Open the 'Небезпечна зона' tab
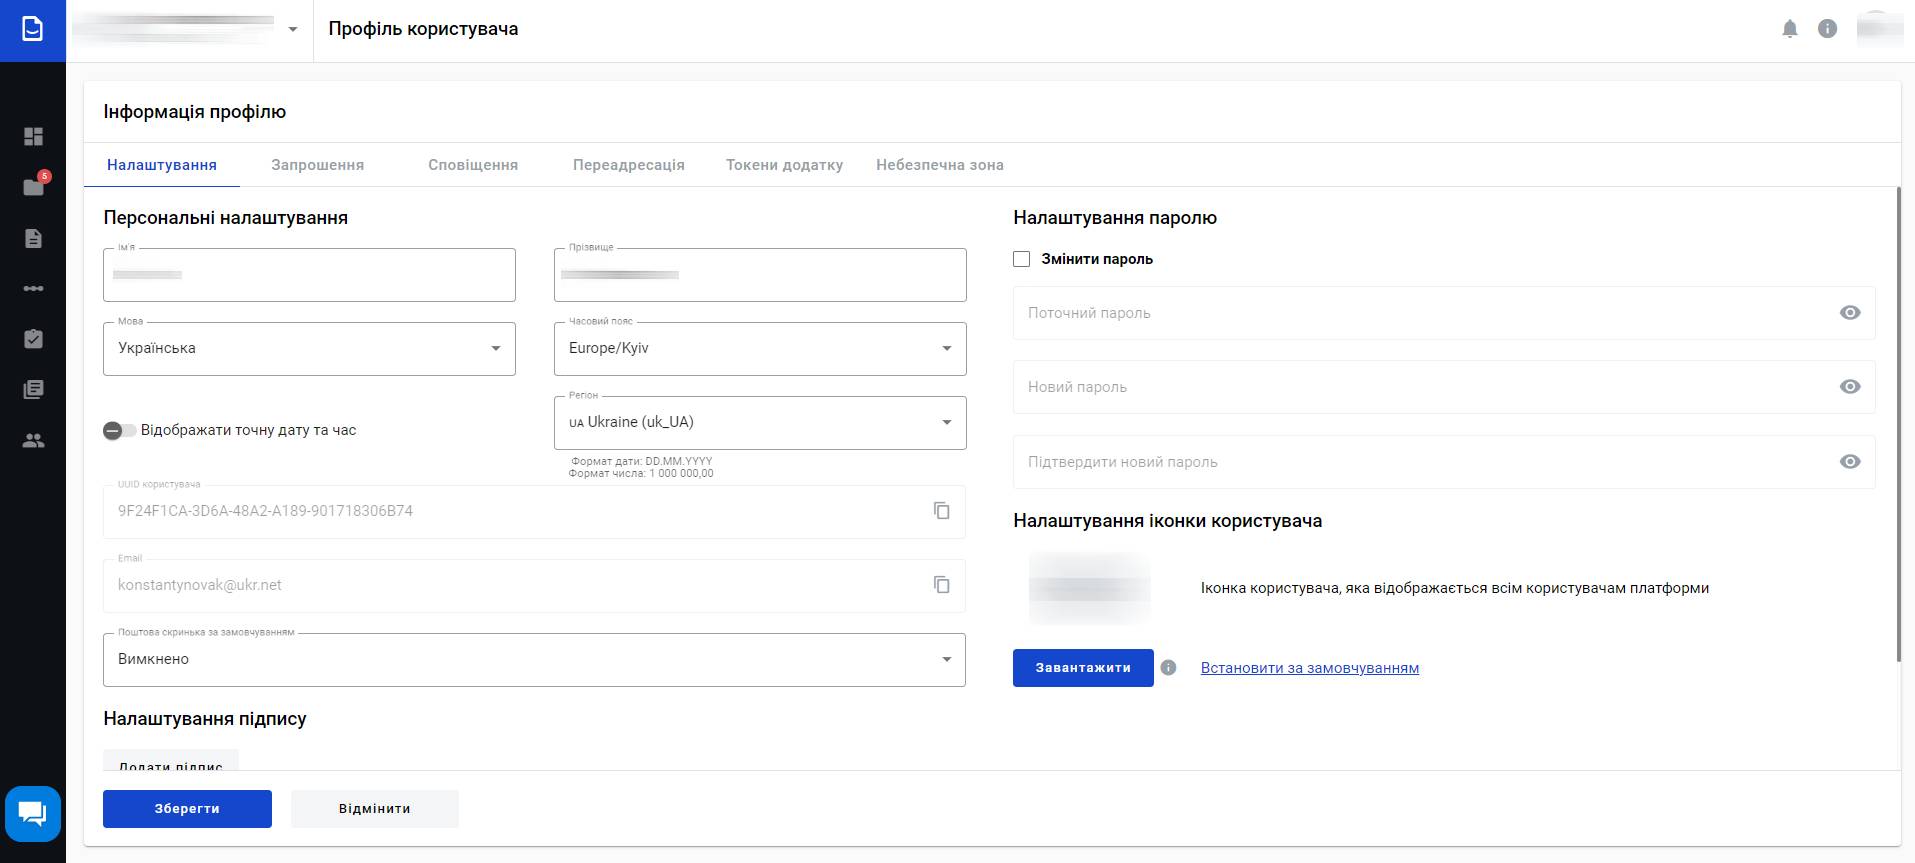This screenshot has width=1915, height=863. click(939, 165)
